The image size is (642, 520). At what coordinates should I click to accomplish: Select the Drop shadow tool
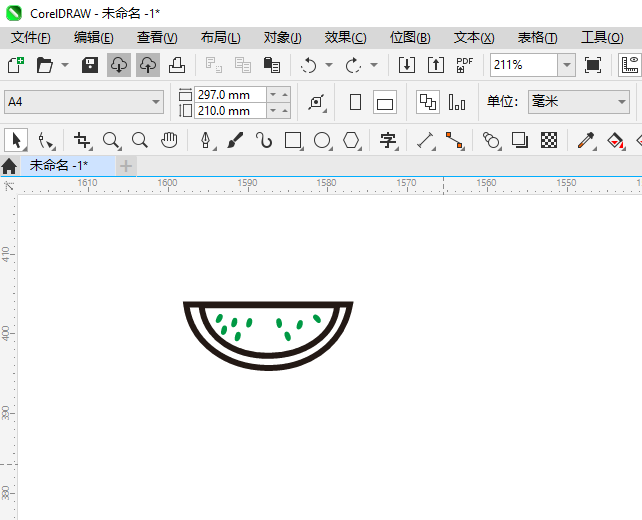pyautogui.click(x=520, y=140)
